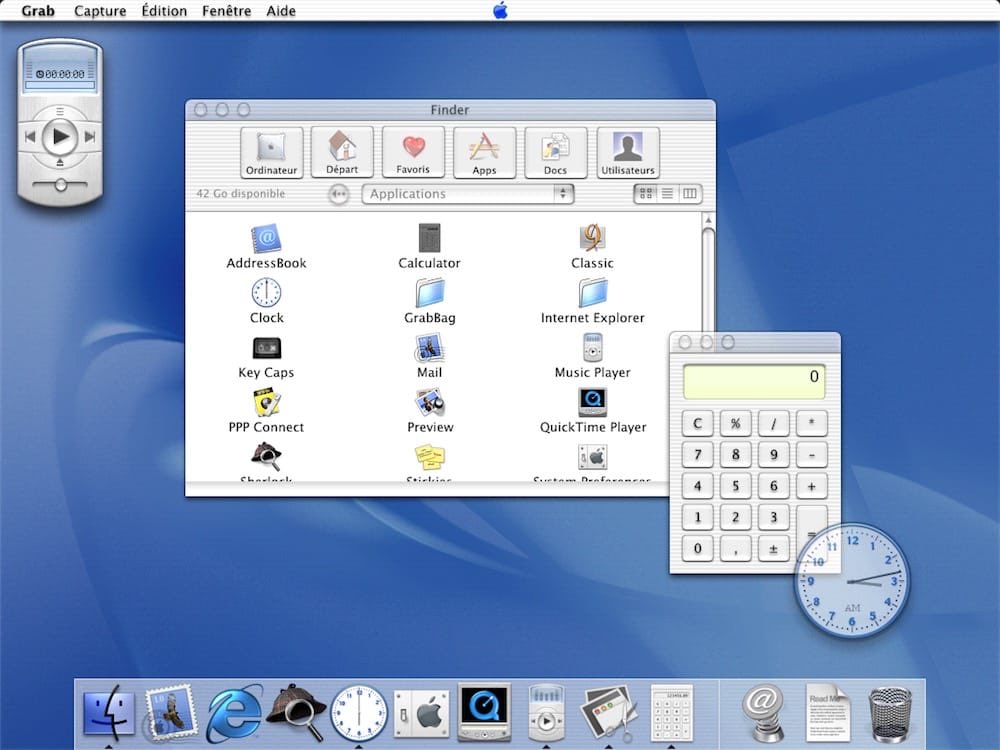Open the Clock app in Finder
The image size is (1000, 750).
(x=266, y=293)
